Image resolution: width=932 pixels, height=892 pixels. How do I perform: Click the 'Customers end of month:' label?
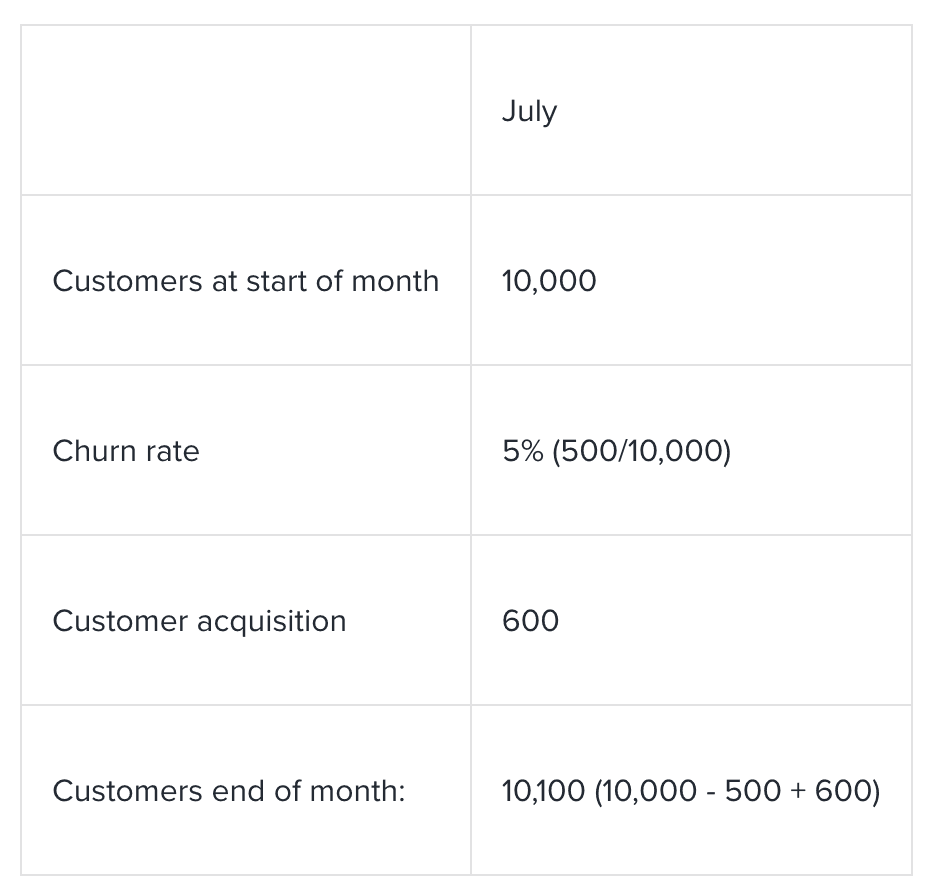tap(229, 791)
